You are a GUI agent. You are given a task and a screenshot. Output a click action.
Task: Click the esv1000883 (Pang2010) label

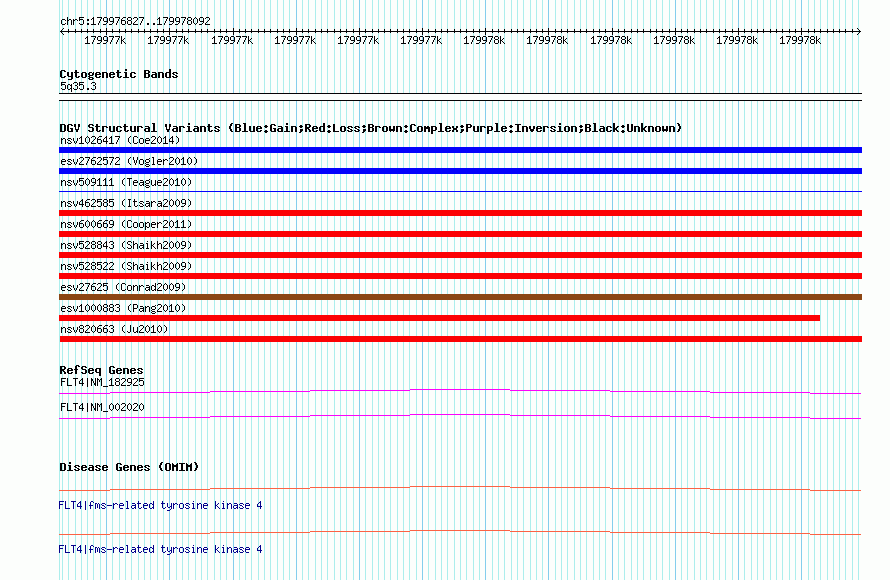(123, 308)
